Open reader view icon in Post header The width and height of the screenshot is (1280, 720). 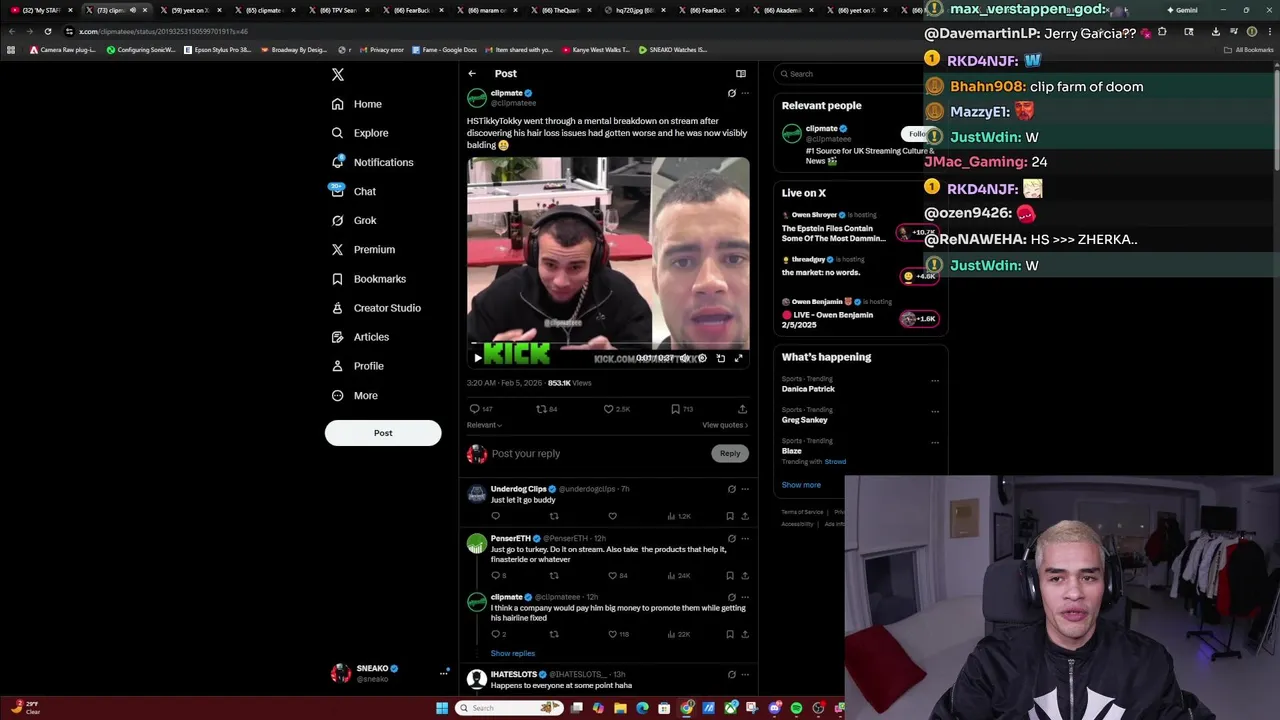tap(741, 73)
